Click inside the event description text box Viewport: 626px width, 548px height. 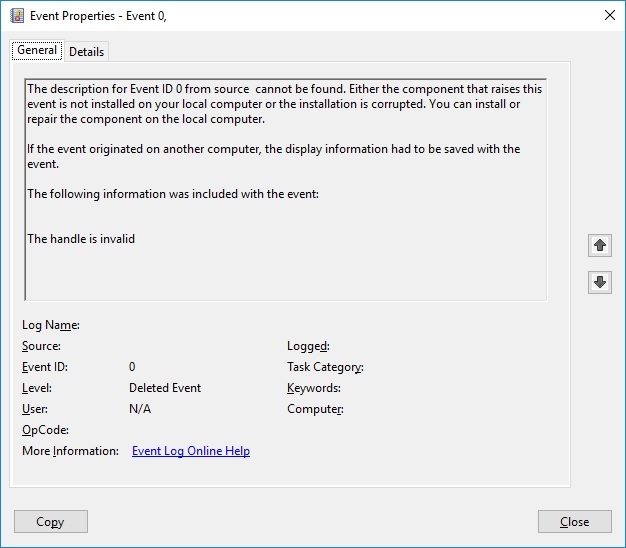click(x=285, y=190)
